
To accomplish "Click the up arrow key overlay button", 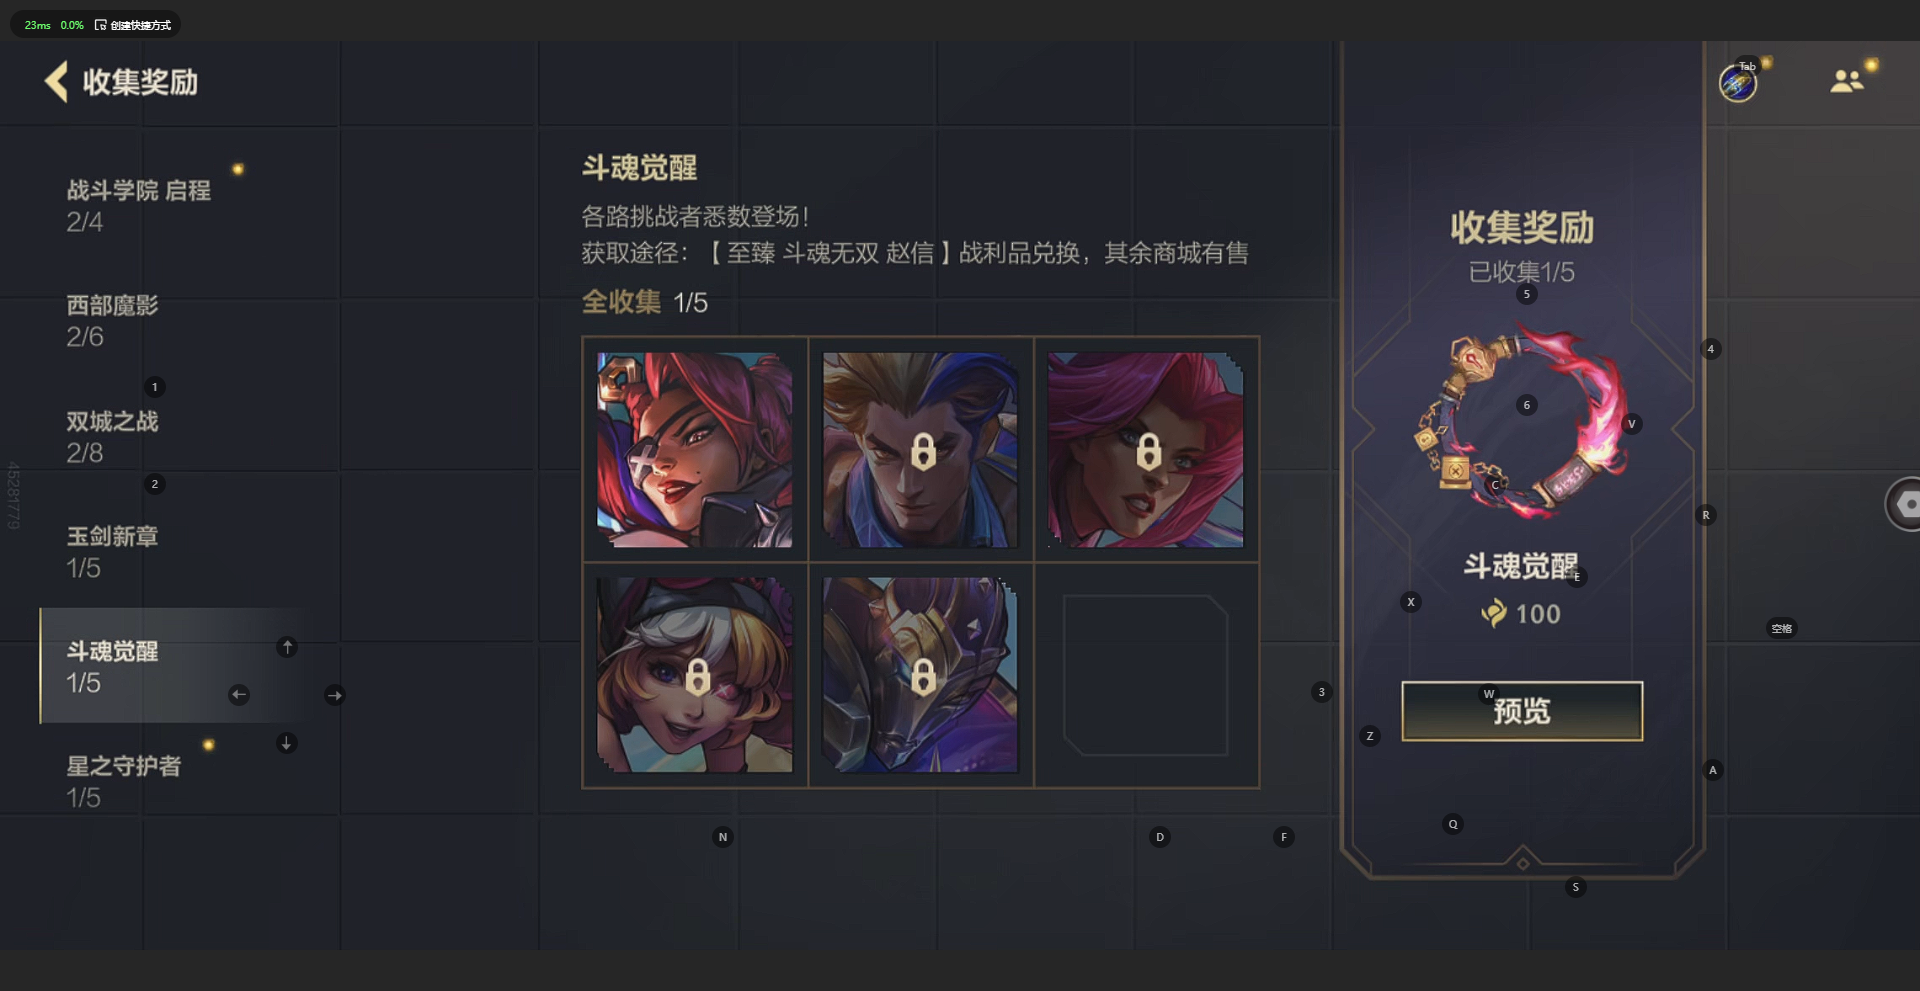I will point(287,647).
